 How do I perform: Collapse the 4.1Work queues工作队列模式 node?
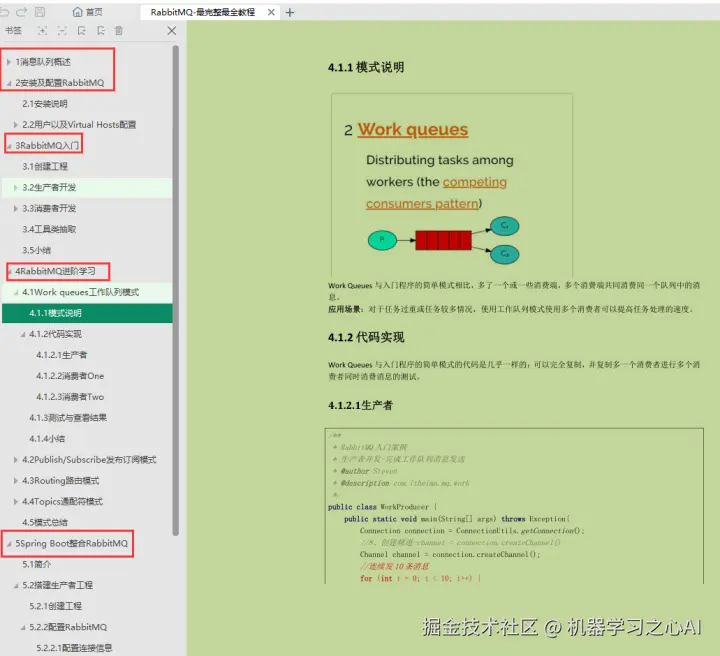pyautogui.click(x=16, y=292)
